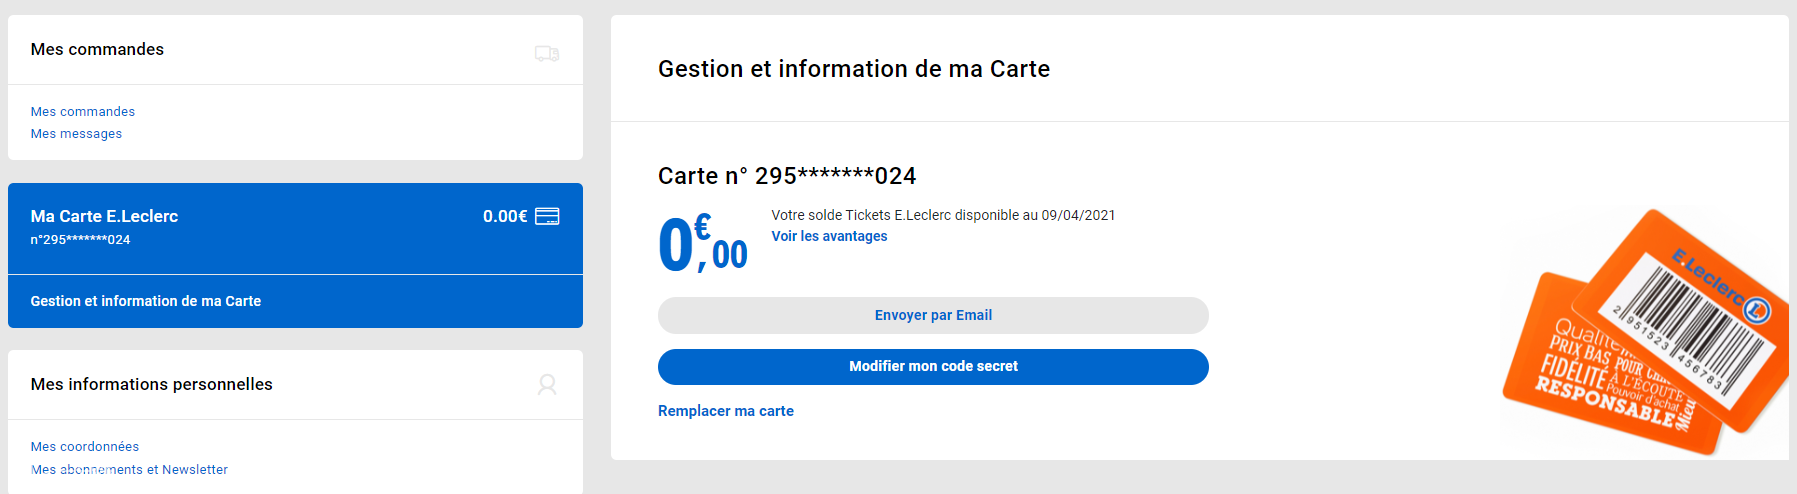Open Mes abonnements et Newsletter link
This screenshot has height=494, width=1797.
coord(129,469)
